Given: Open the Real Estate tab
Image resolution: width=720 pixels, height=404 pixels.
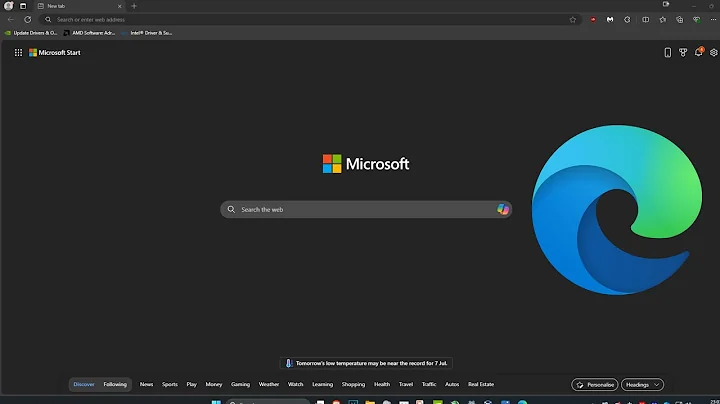Looking at the screenshot, I should pyautogui.click(x=481, y=384).
